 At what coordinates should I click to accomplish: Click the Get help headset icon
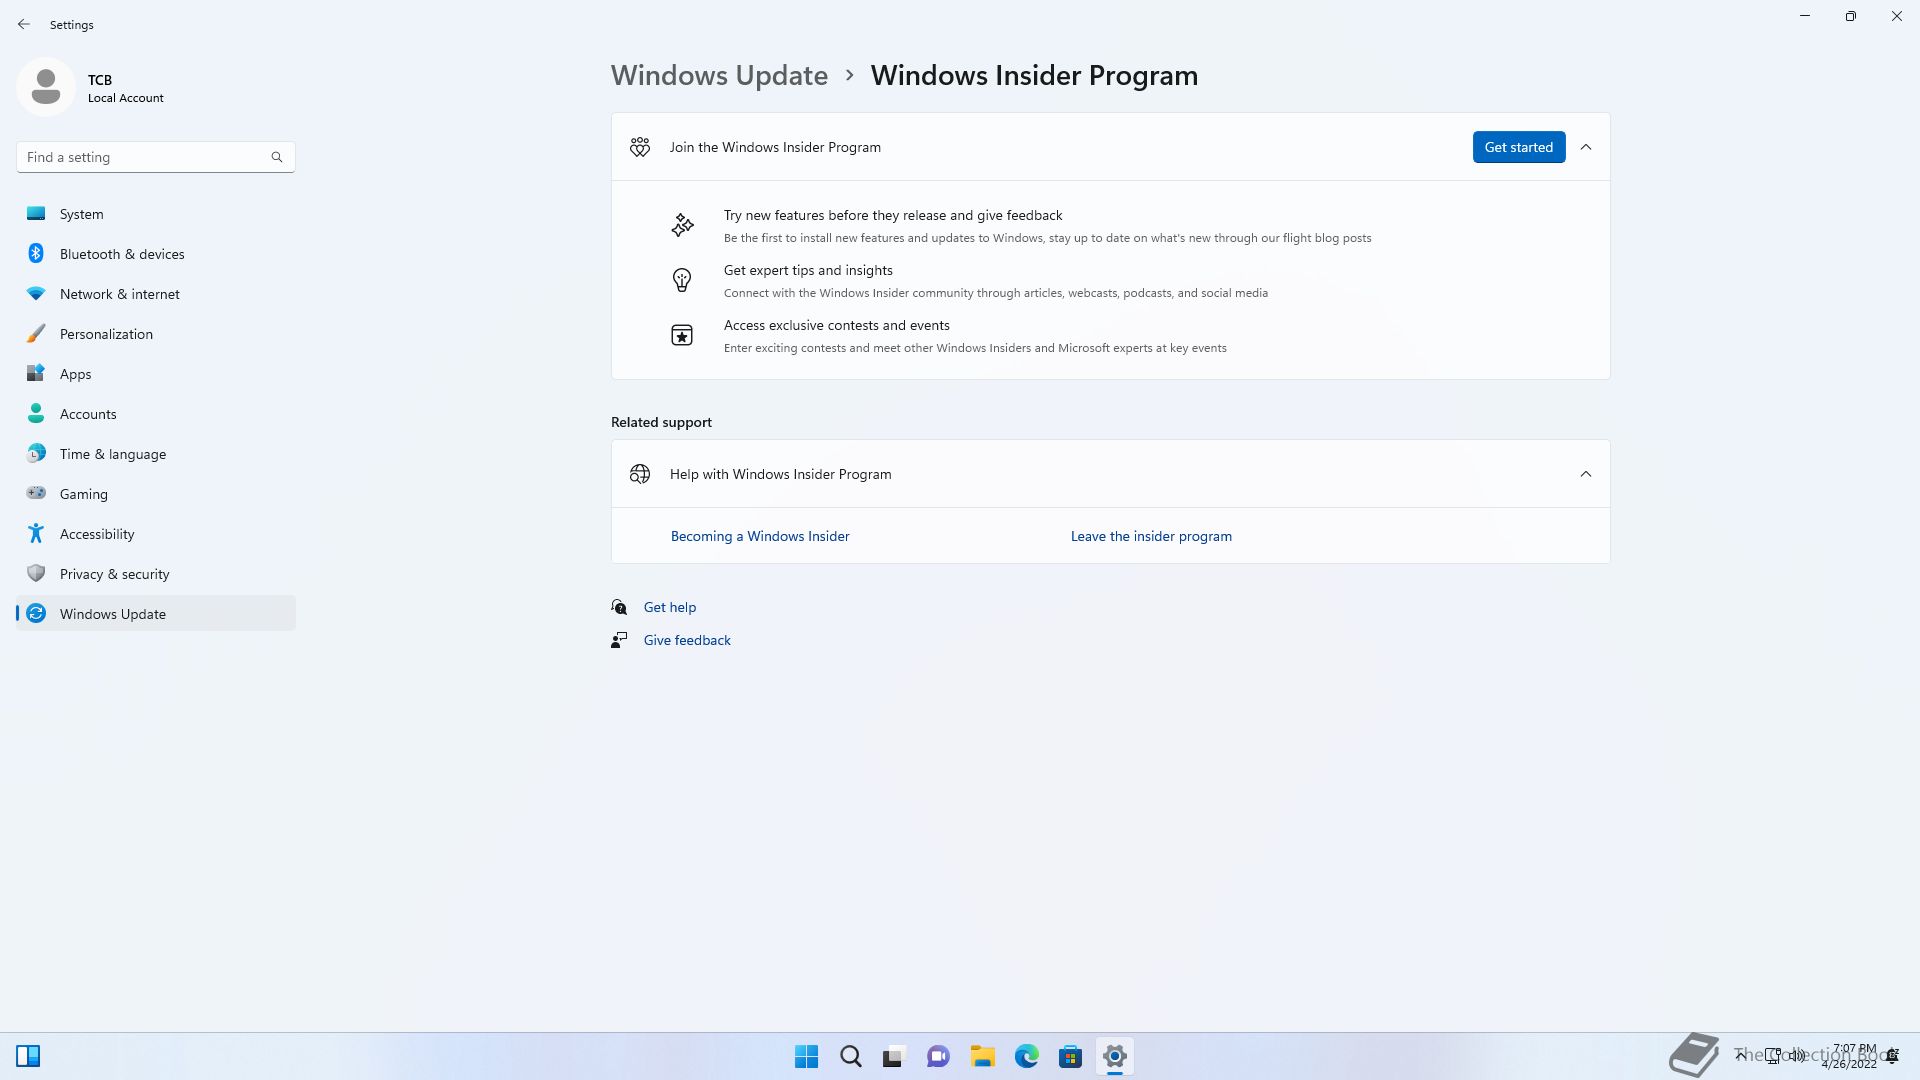619,607
